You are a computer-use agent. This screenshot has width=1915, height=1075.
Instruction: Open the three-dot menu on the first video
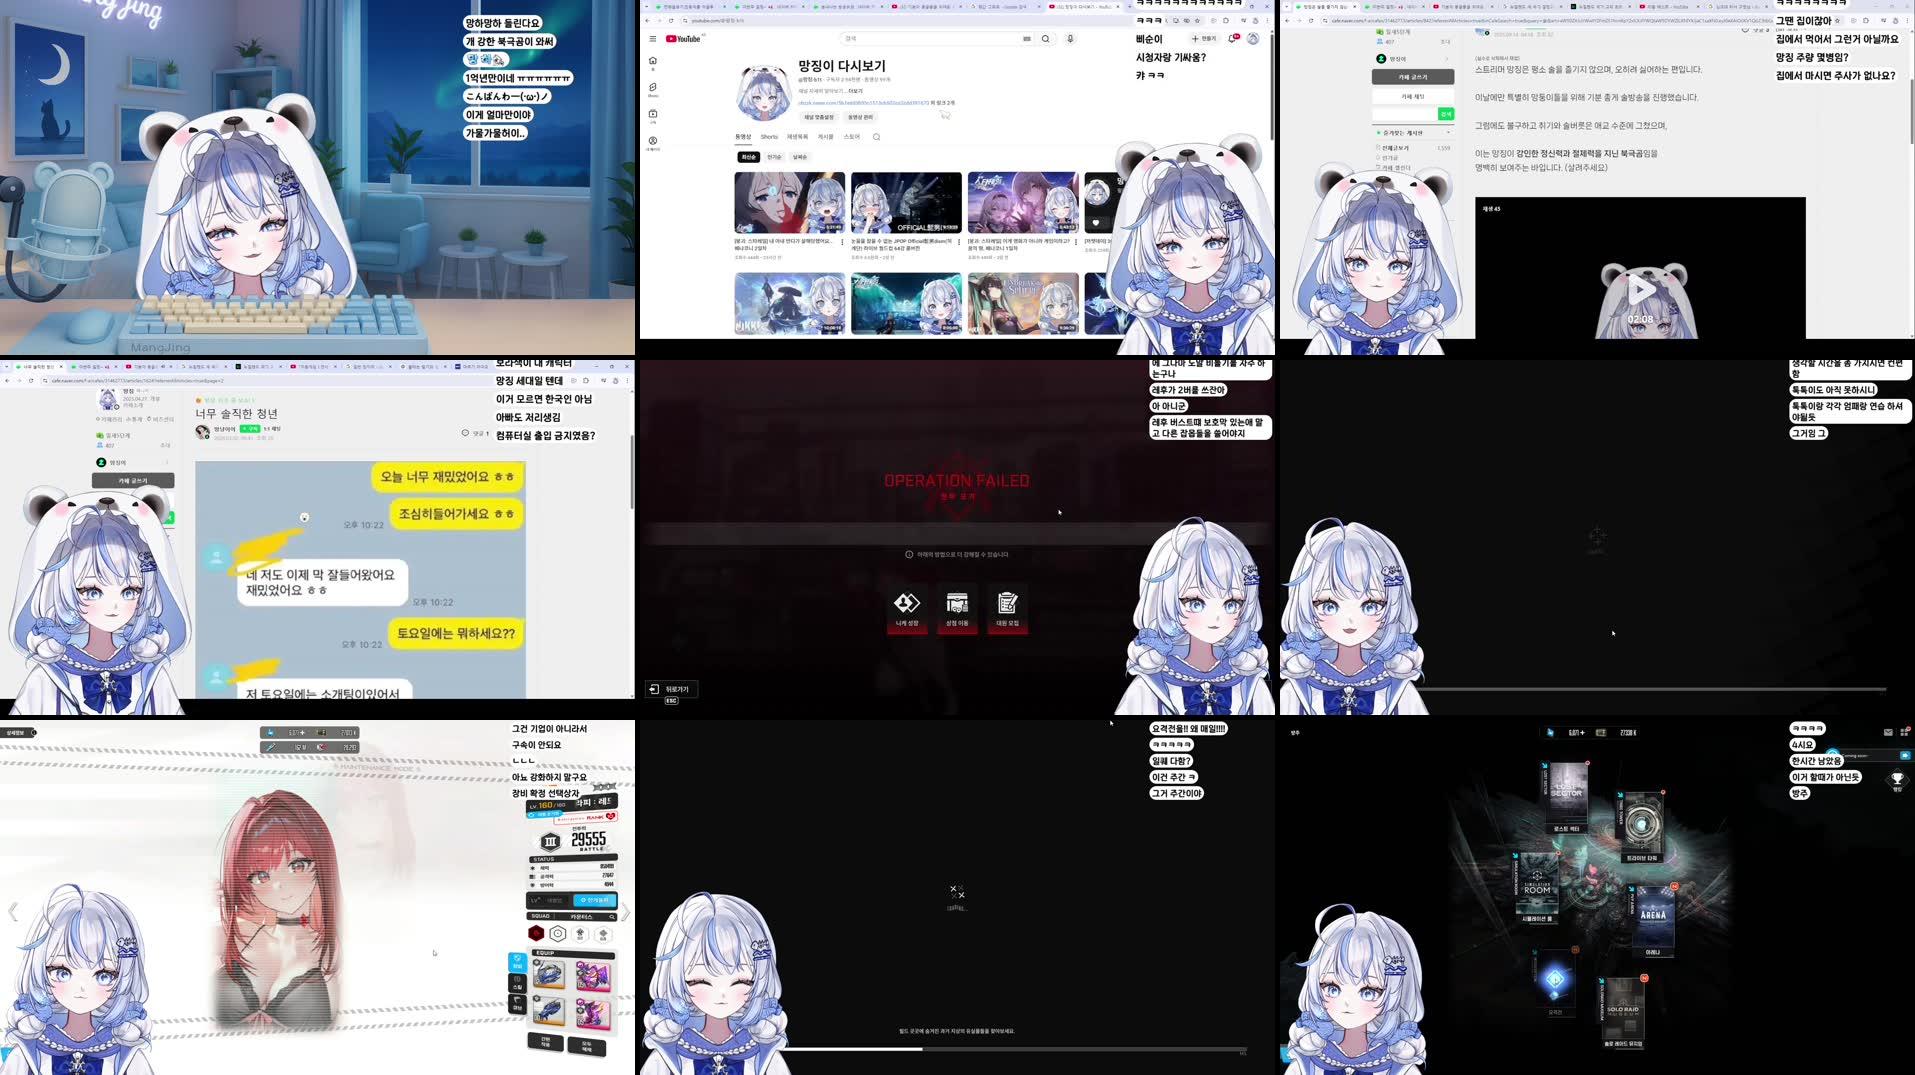[842, 242]
